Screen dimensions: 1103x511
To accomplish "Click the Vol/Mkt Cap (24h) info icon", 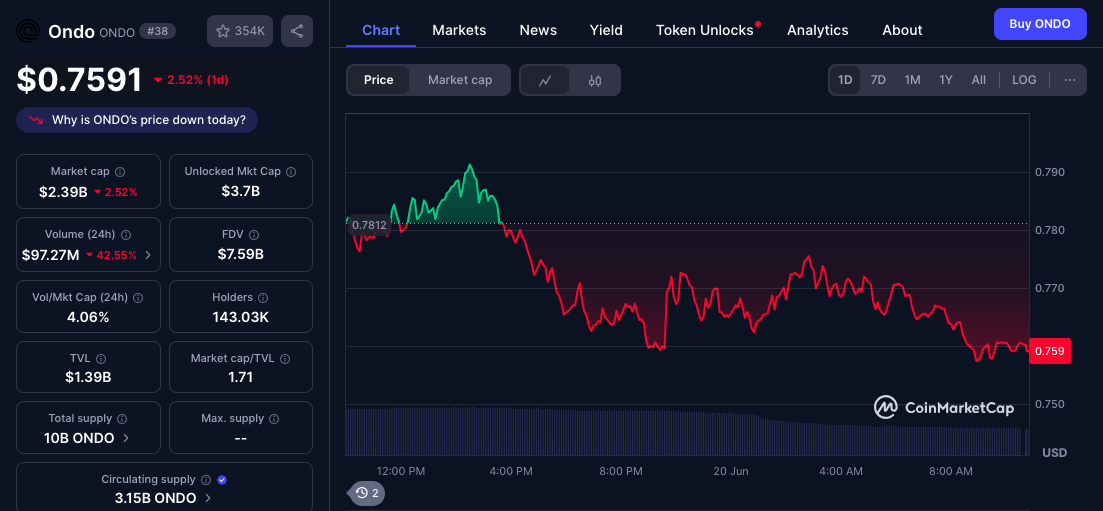I will [x=139, y=298].
